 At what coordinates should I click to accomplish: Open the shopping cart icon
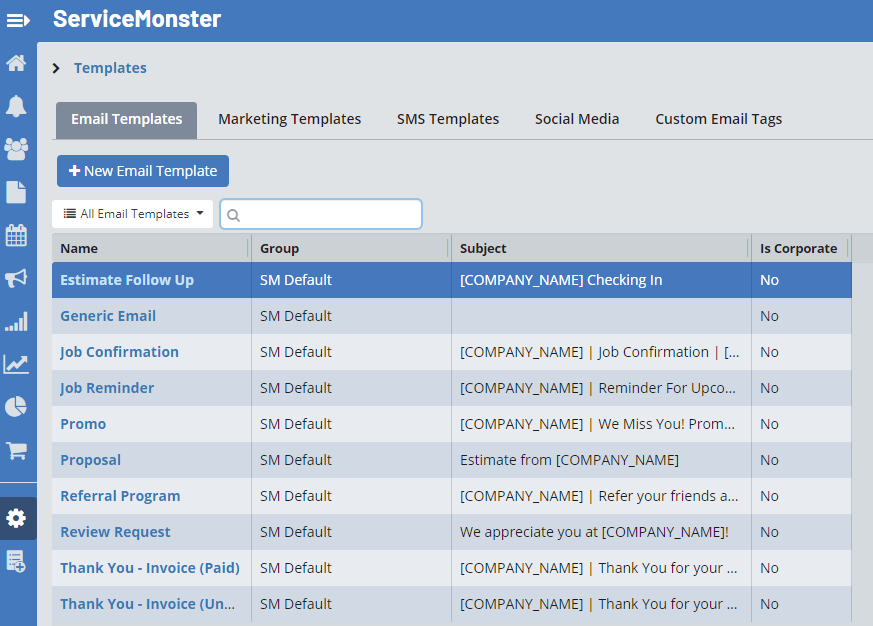click(17, 450)
